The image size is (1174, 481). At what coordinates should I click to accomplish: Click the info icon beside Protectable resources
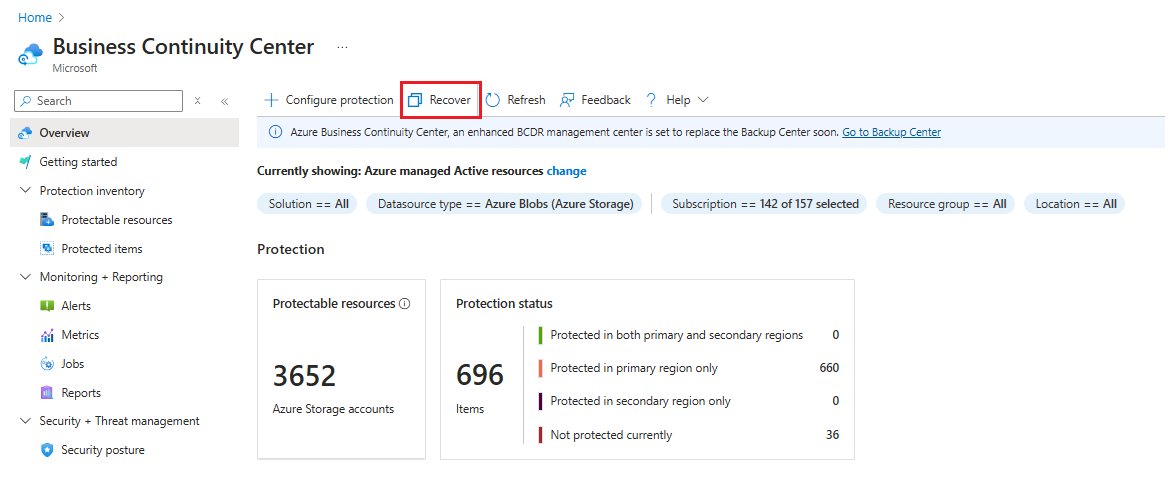404,304
